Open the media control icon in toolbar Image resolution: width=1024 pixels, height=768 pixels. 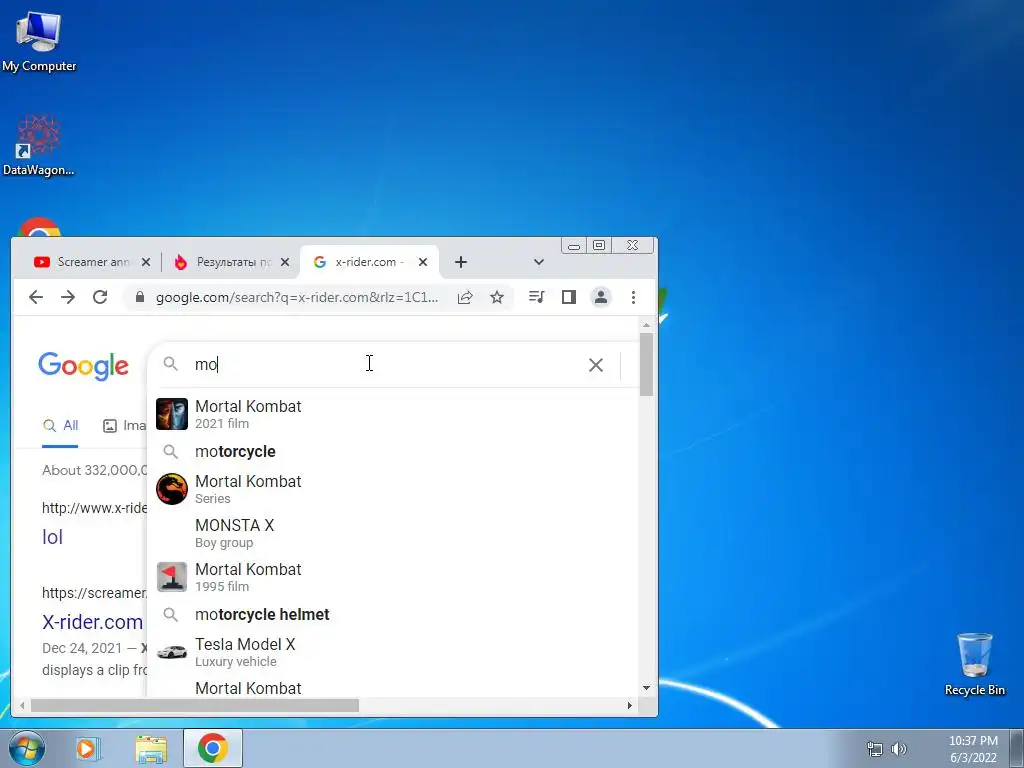(x=536, y=297)
